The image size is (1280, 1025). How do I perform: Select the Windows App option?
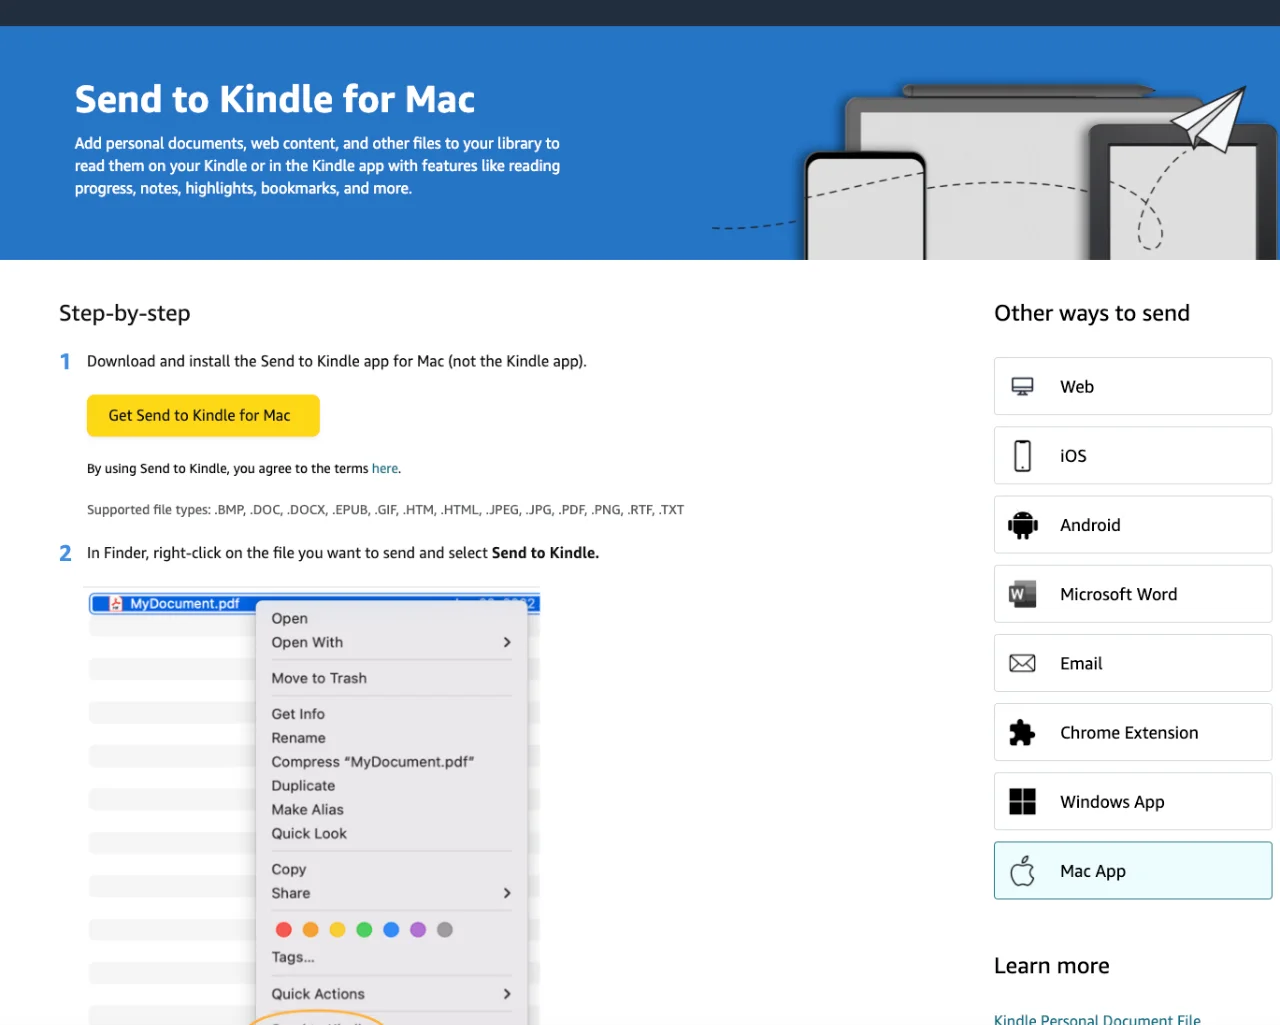click(x=1133, y=801)
